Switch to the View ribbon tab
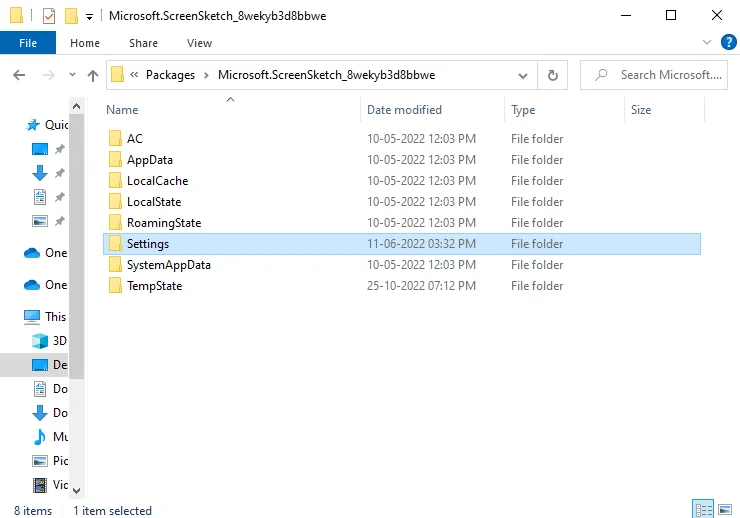740x518 pixels. point(199,43)
